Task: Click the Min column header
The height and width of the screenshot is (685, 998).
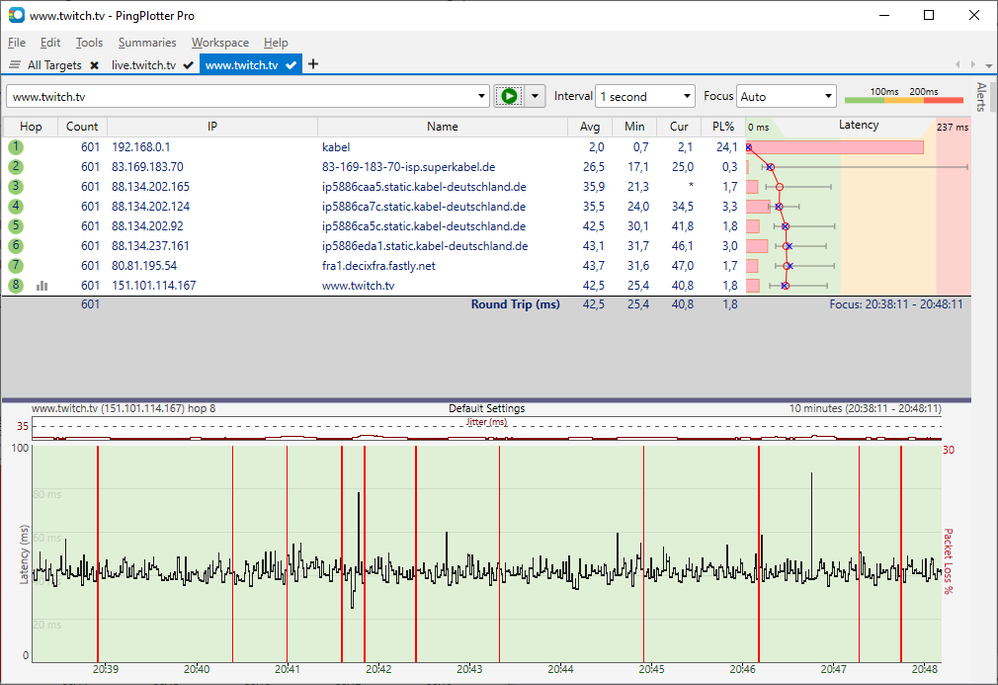Action: click(x=634, y=127)
